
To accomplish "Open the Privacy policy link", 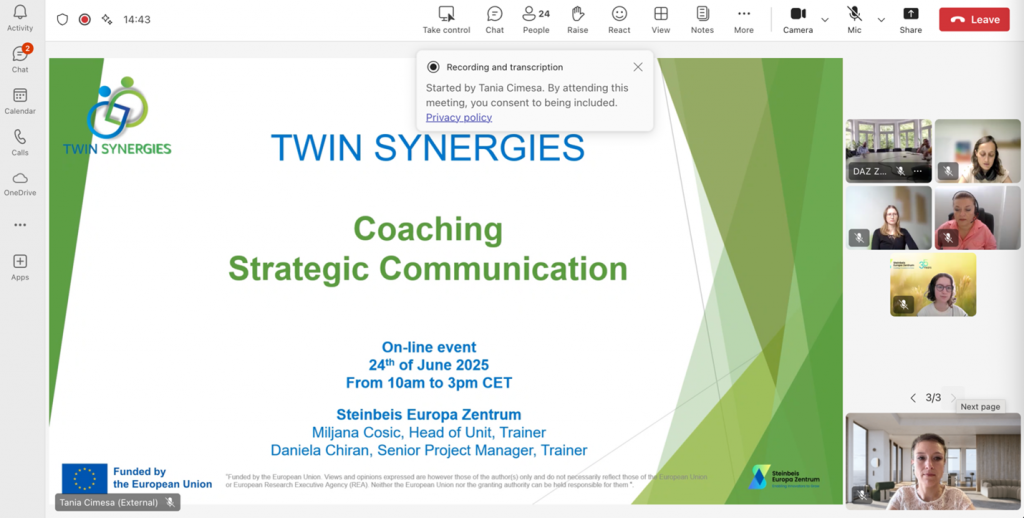I will pos(458,118).
